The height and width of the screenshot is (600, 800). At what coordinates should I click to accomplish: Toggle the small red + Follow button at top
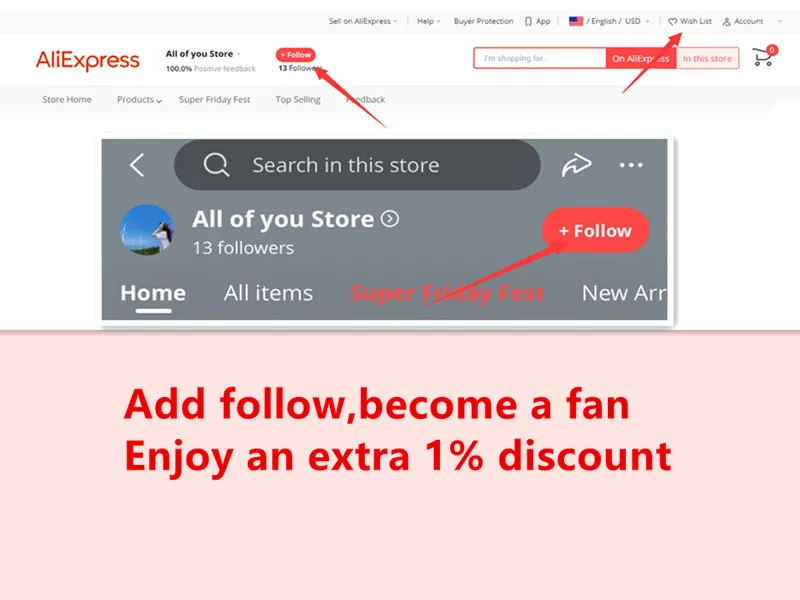tap(296, 55)
